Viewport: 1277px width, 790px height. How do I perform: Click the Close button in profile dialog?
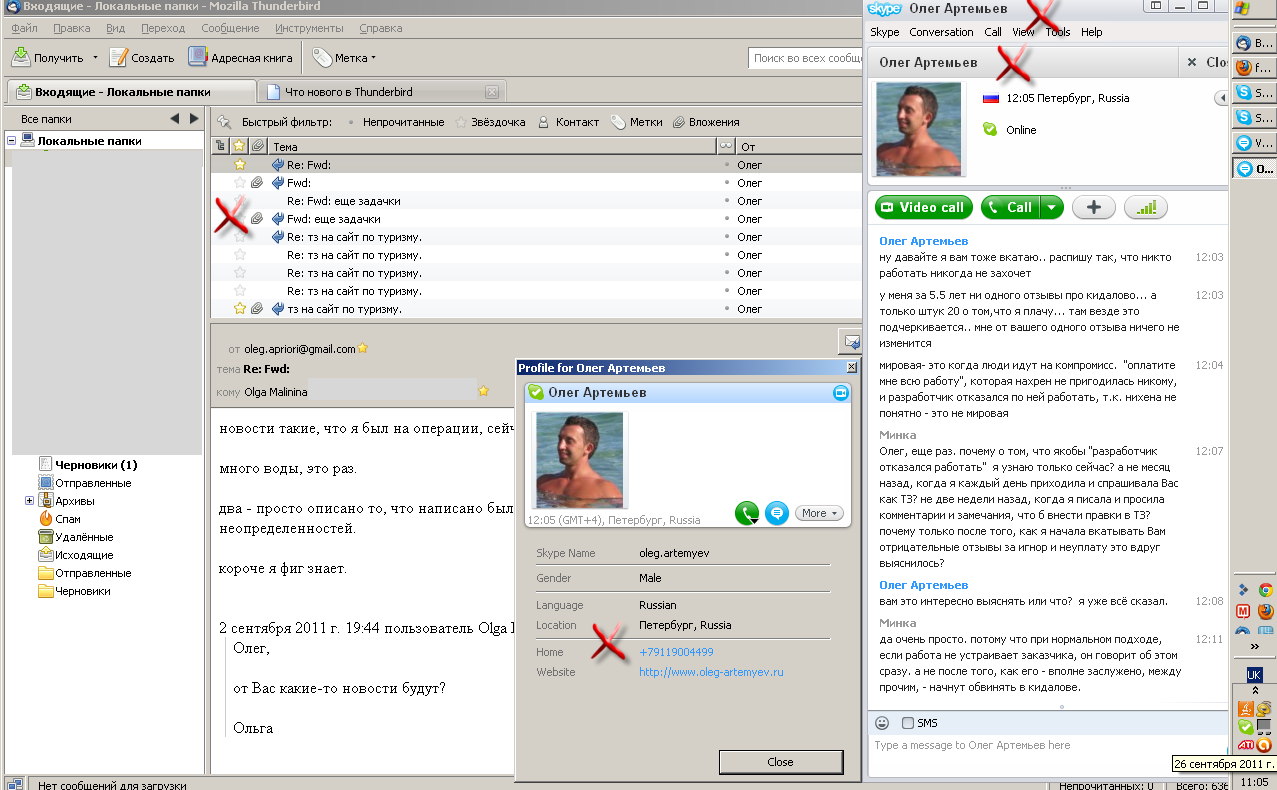tap(780, 762)
